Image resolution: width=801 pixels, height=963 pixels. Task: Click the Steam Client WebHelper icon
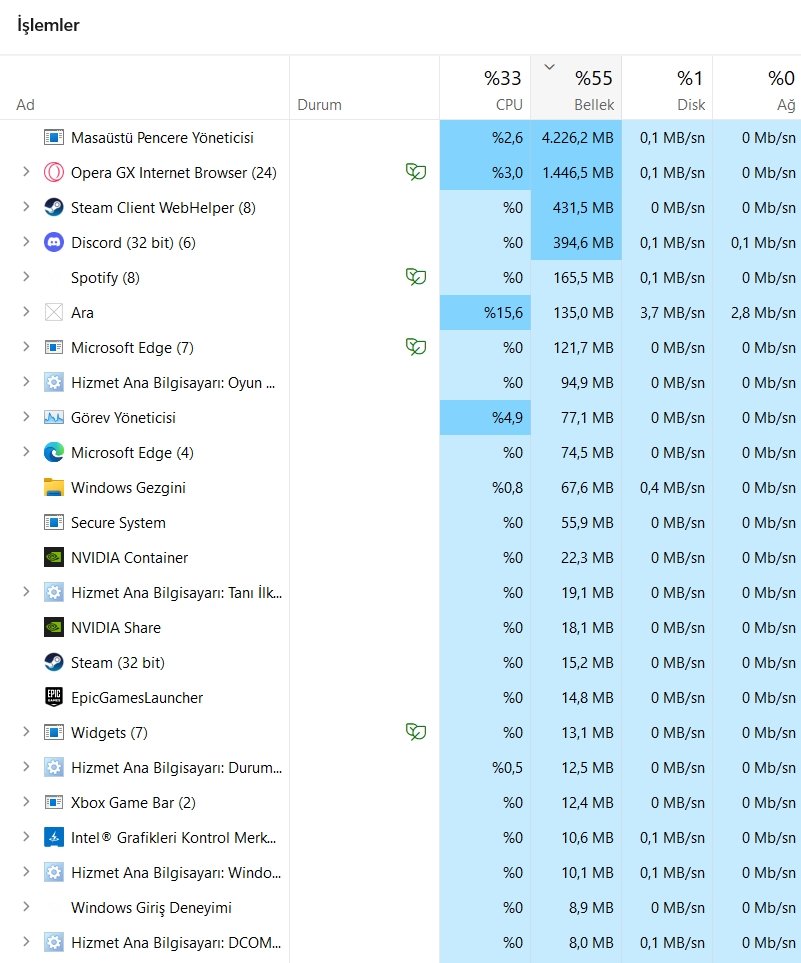tap(54, 208)
